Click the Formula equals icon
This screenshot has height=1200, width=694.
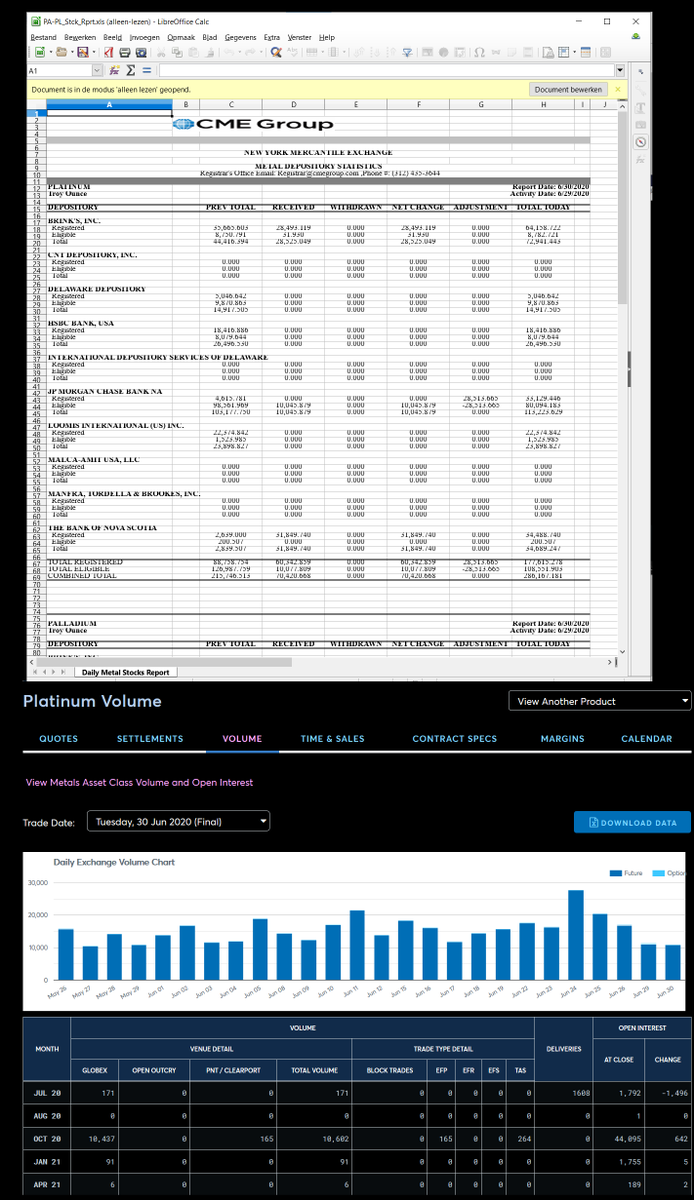click(x=147, y=71)
